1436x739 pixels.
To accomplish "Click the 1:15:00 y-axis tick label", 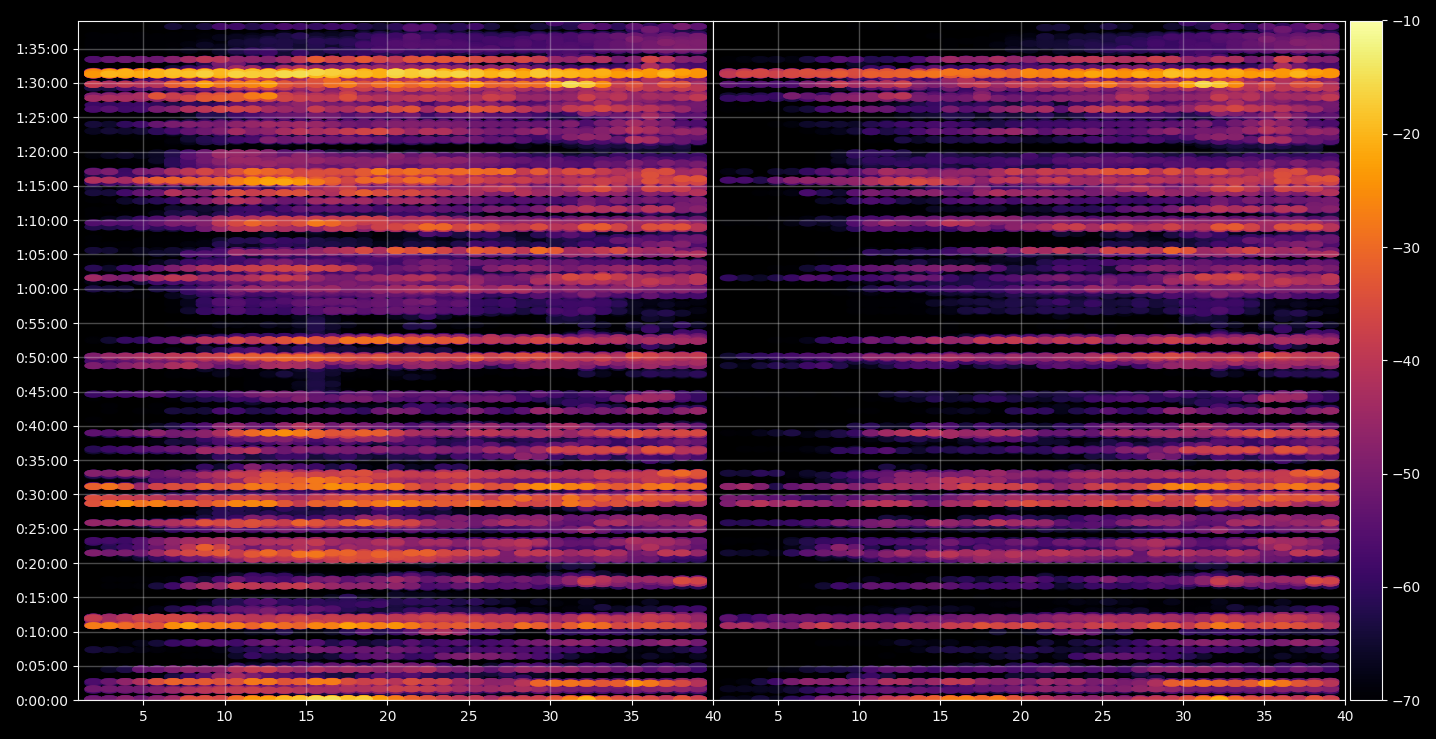I will 42,186.
